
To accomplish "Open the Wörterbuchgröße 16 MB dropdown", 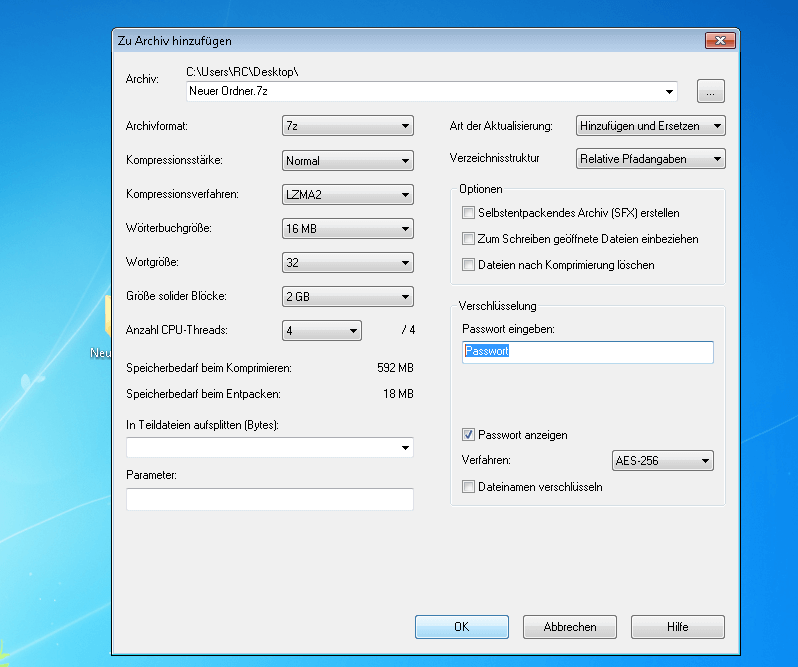I will 347,229.
